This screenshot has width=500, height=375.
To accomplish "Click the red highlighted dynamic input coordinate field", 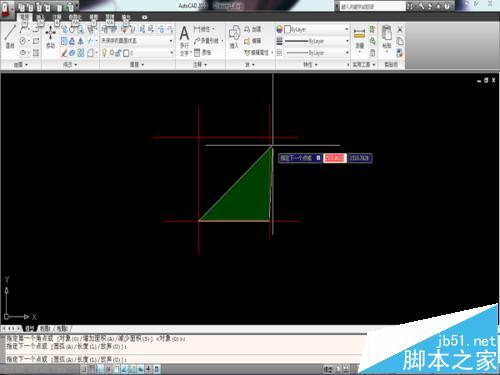I will (334, 158).
